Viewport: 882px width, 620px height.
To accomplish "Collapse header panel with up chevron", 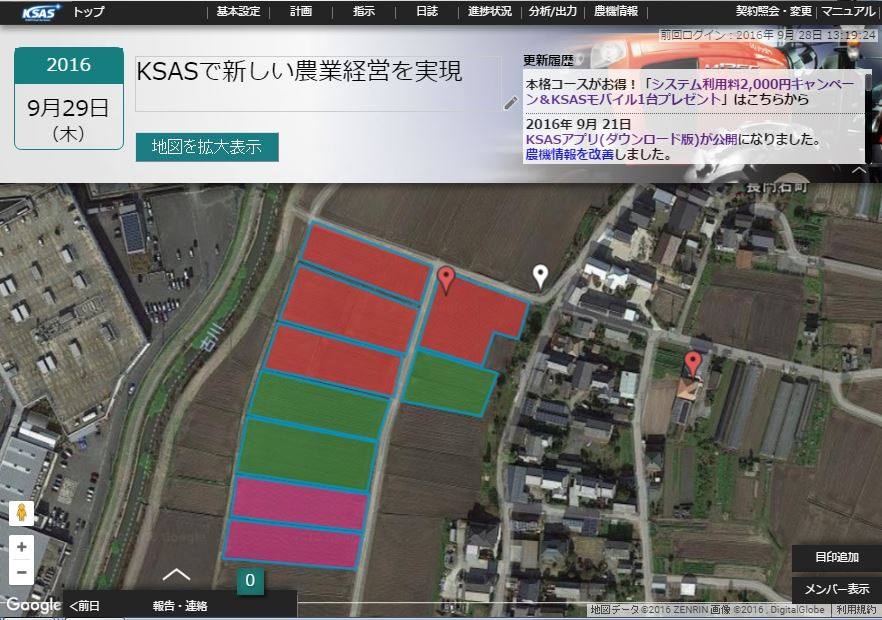I will (859, 169).
